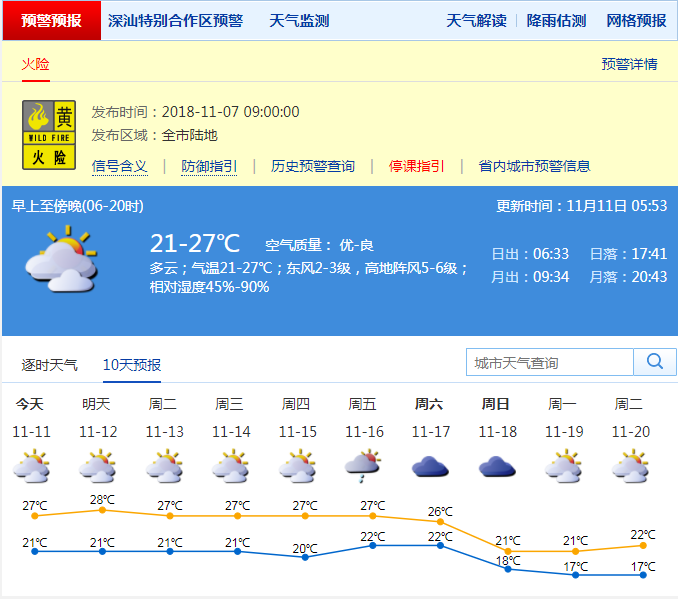The image size is (678, 599).
Task: Open the 预警详情 link
Action: pyautogui.click(x=629, y=64)
